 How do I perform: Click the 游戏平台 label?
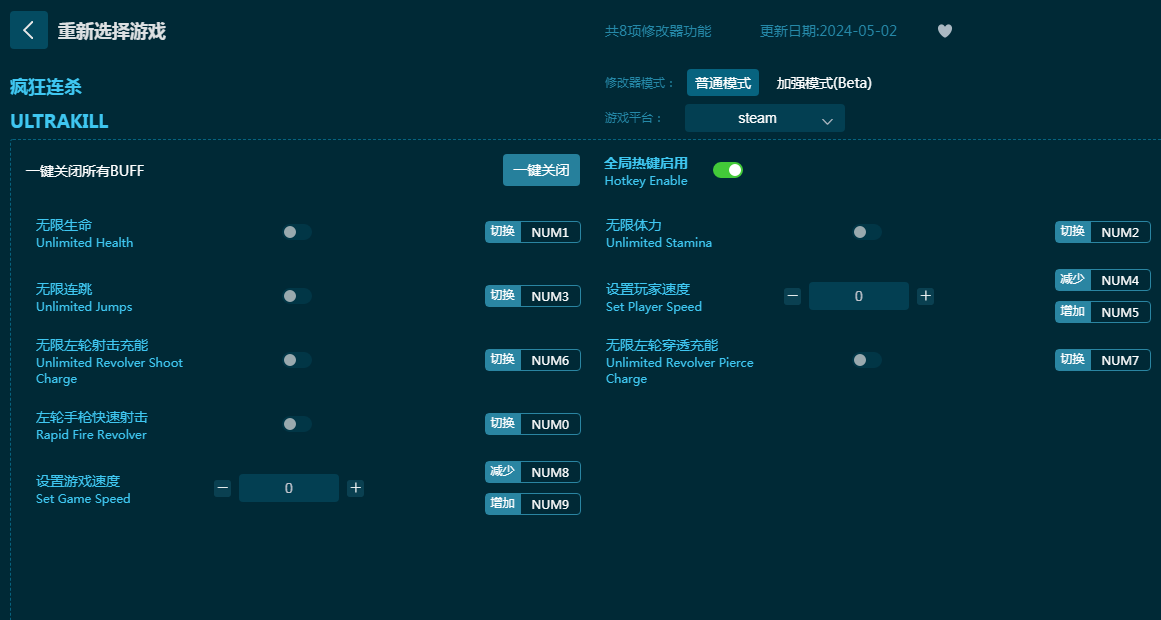(x=634, y=118)
